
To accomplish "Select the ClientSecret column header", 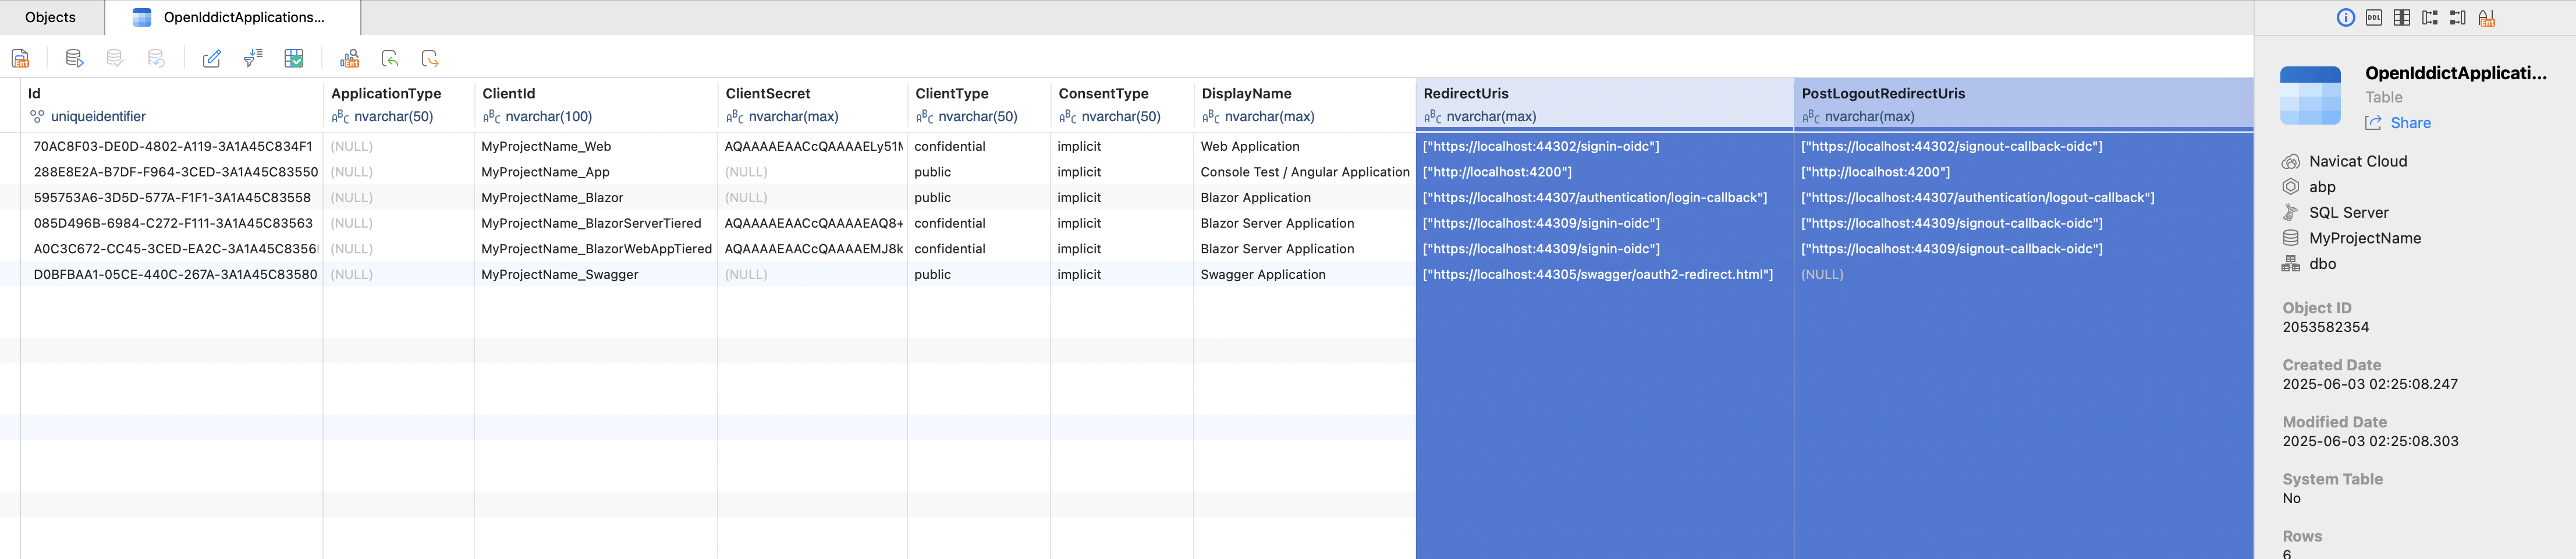I will (768, 94).
